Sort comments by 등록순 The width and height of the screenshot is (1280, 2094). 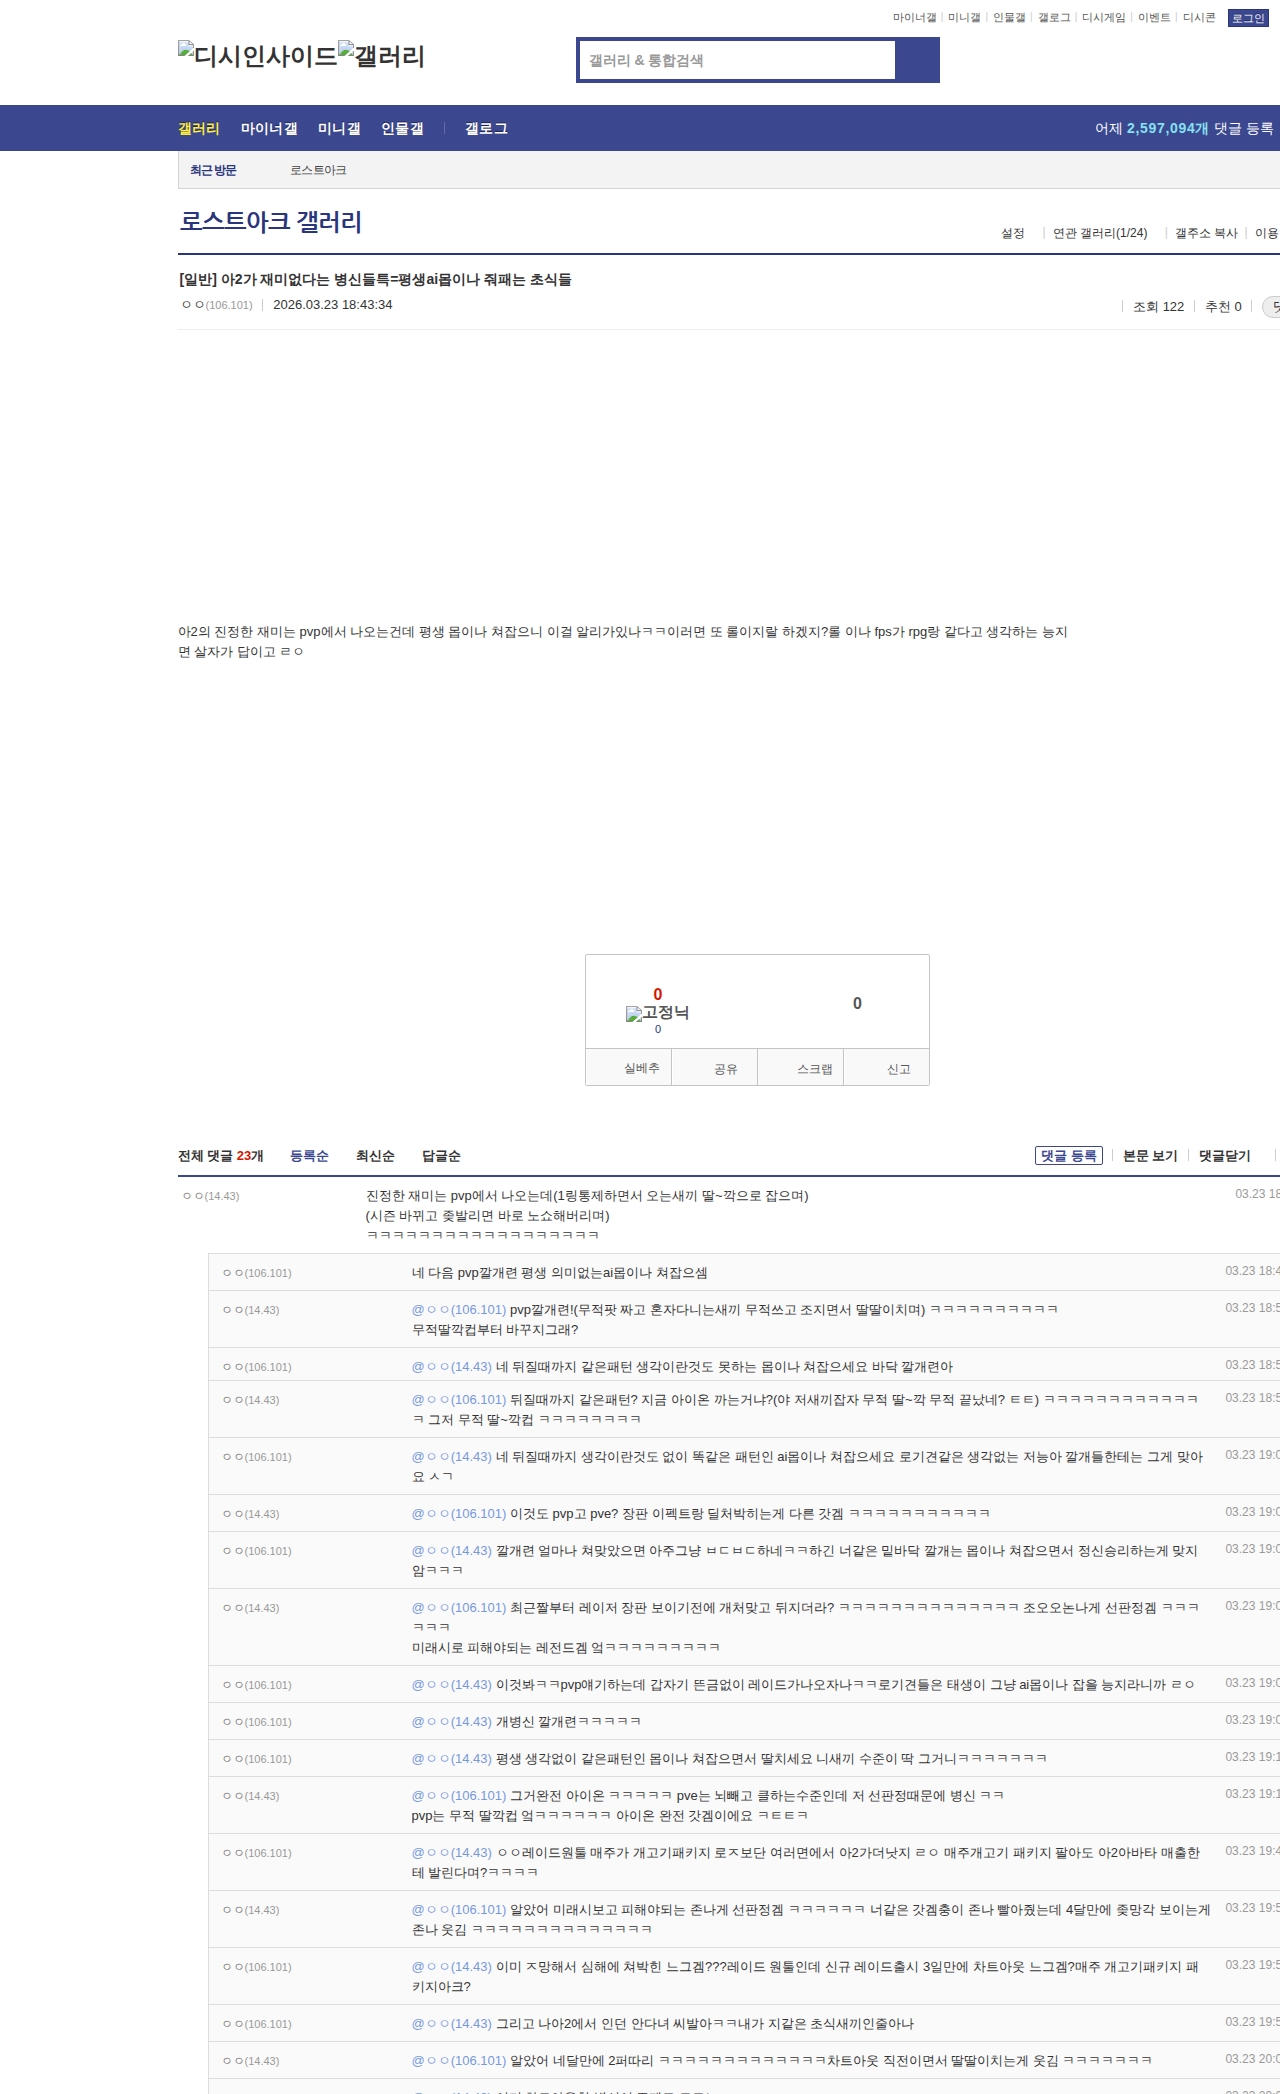coord(309,1156)
